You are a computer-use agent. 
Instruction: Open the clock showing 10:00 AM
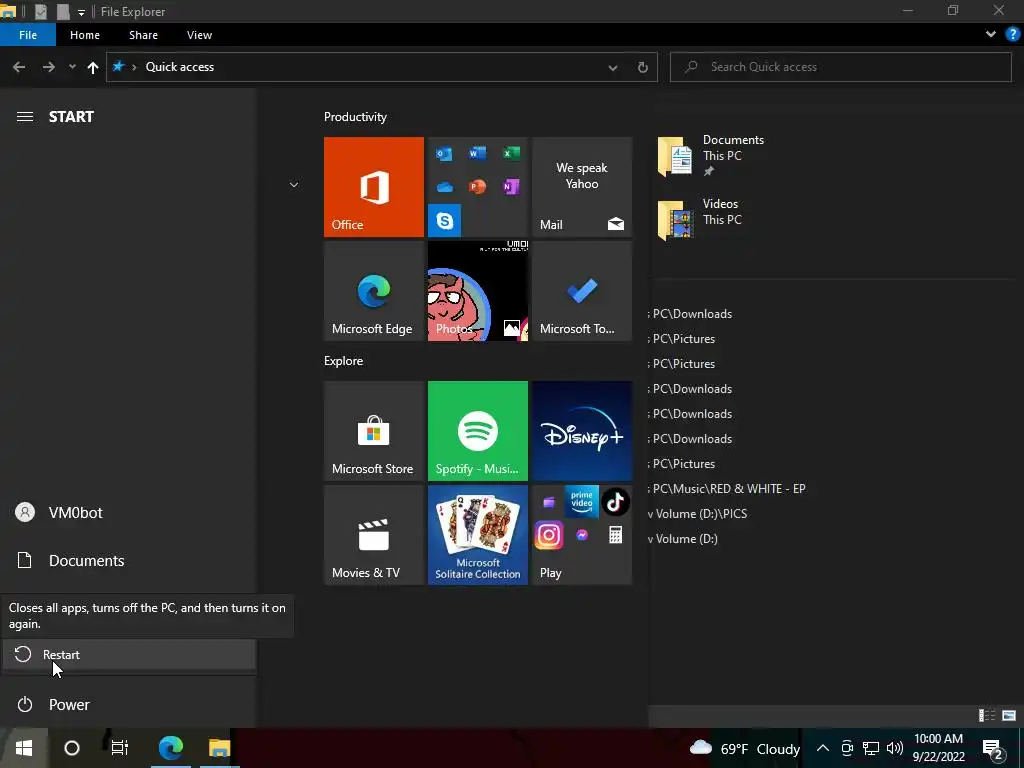click(938, 748)
